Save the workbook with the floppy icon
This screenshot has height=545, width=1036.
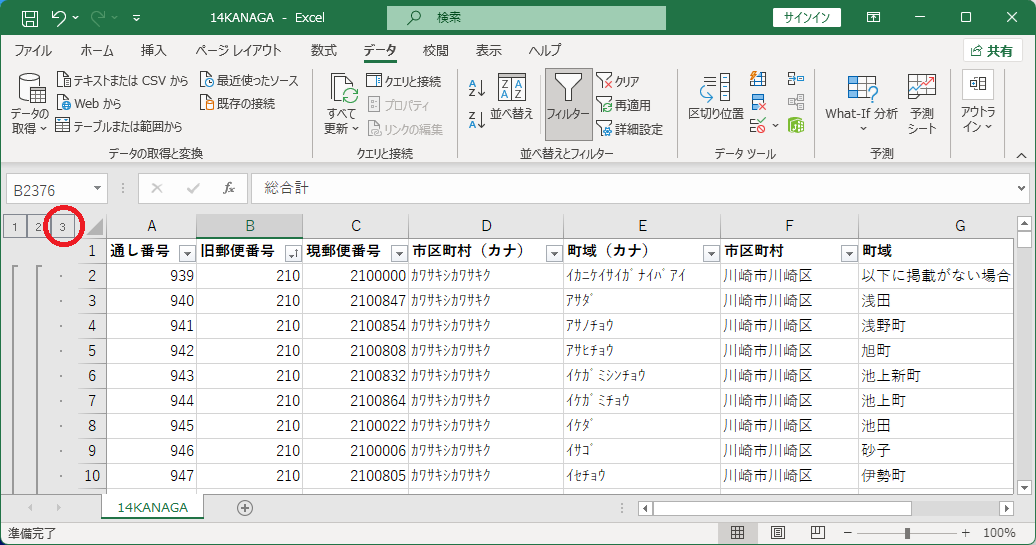tap(30, 18)
